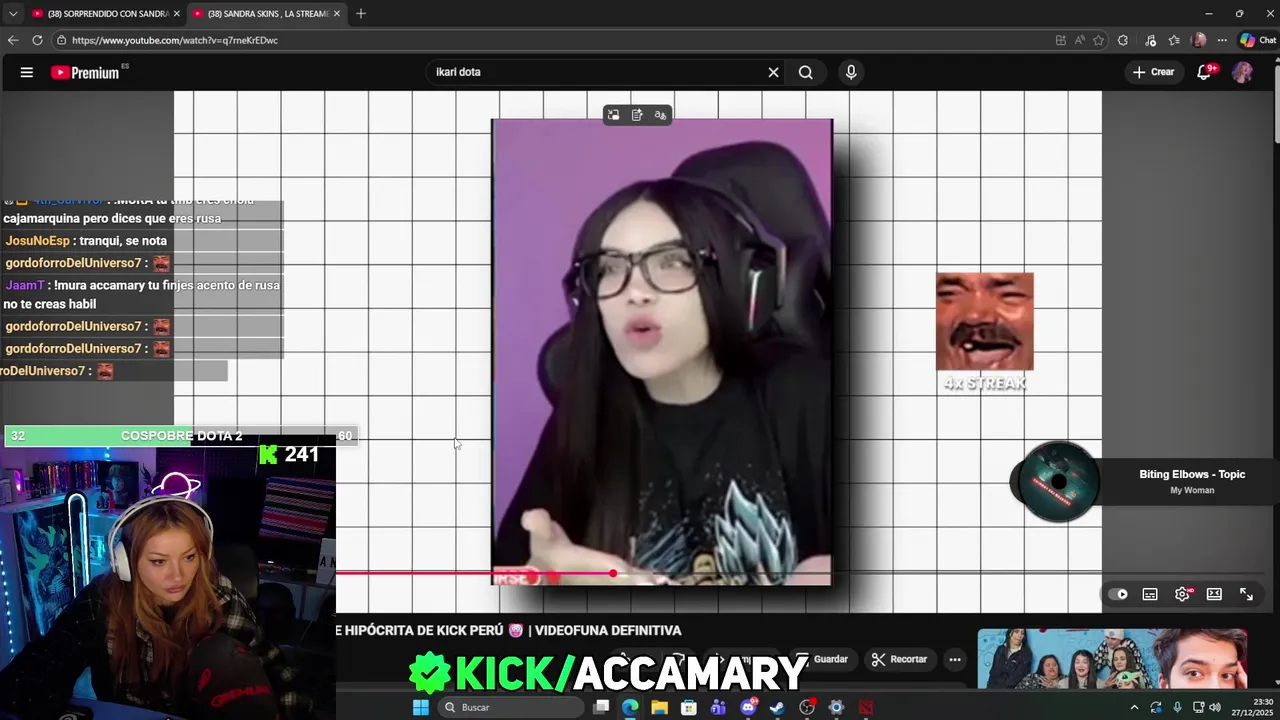Click the Recortar button
Screen dimensions: 1280x720
coord(899,659)
